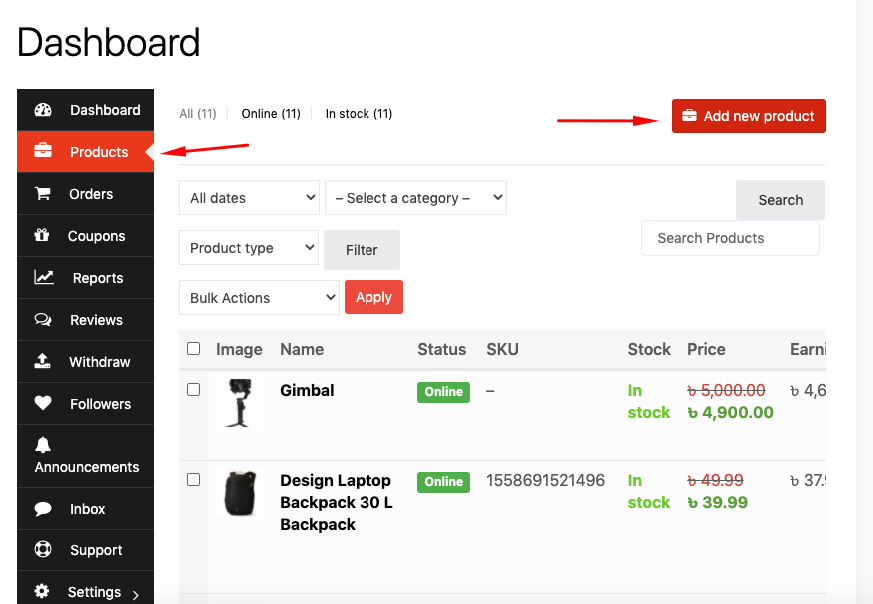Click the Stock column header

pos(649,349)
